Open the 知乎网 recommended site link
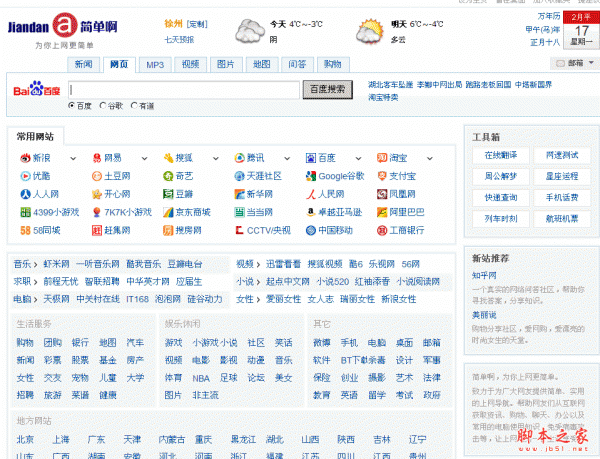Image resolution: width=600 pixels, height=459 pixels. 484,275
